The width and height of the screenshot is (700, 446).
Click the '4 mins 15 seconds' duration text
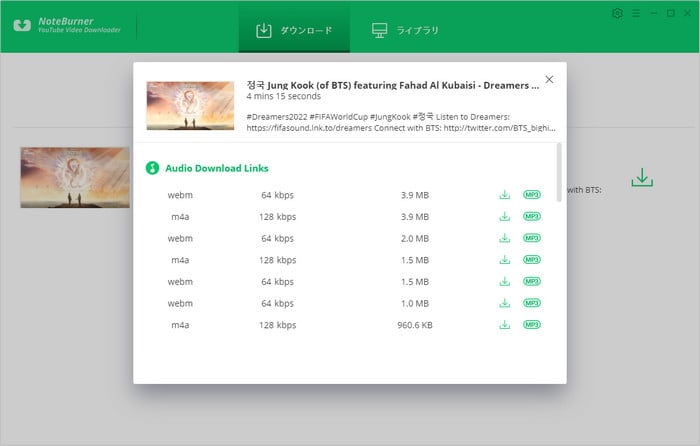coord(283,96)
